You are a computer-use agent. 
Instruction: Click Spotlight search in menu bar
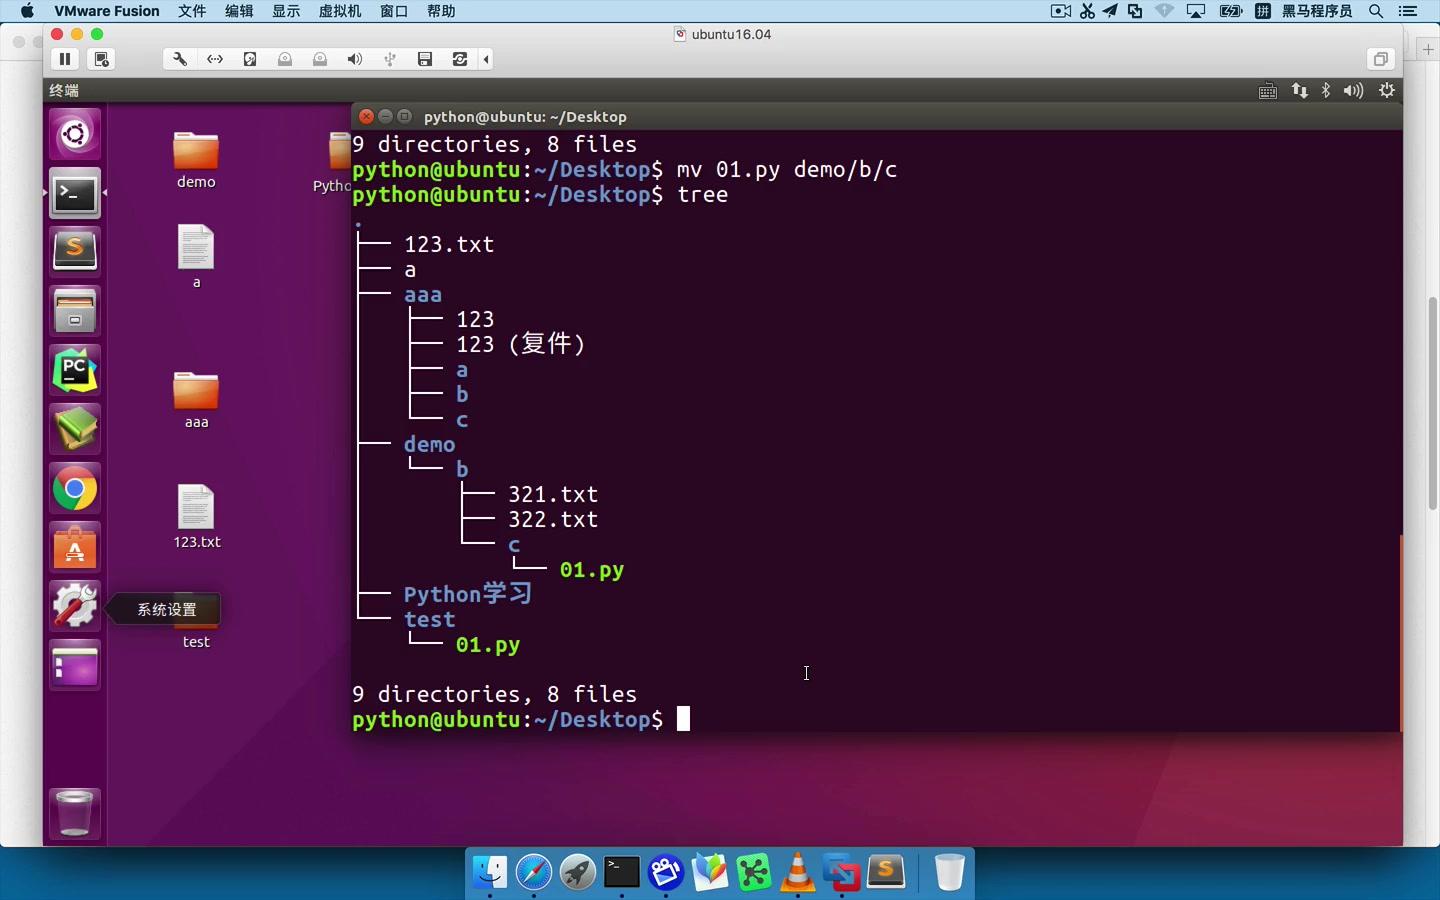(1376, 11)
